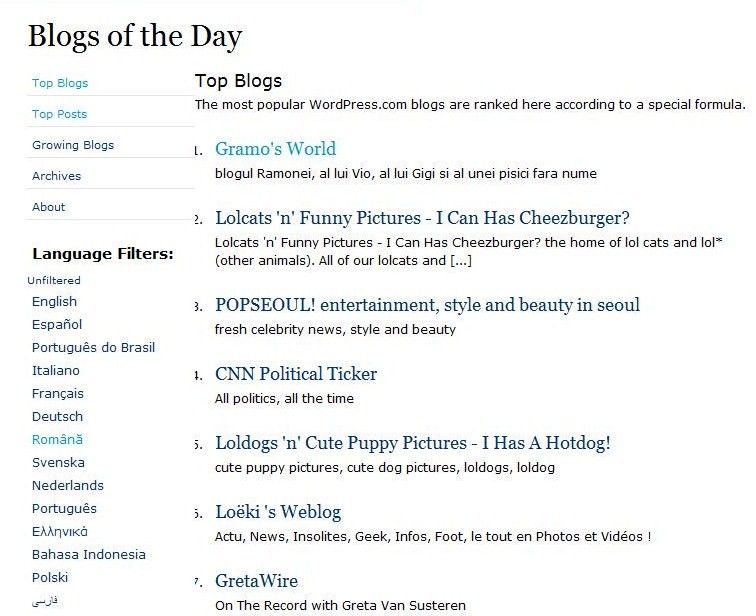The image size is (756, 616).
Task: Open Loëki 's Weblog link
Action: (x=278, y=512)
